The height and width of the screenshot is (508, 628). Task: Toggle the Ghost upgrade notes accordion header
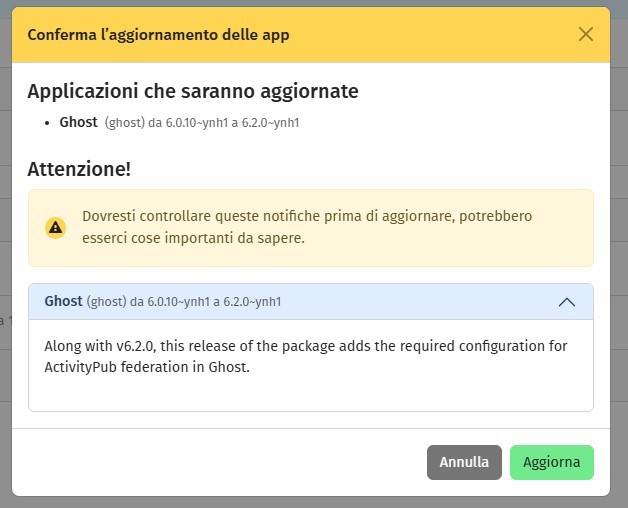pyautogui.click(x=300, y=301)
